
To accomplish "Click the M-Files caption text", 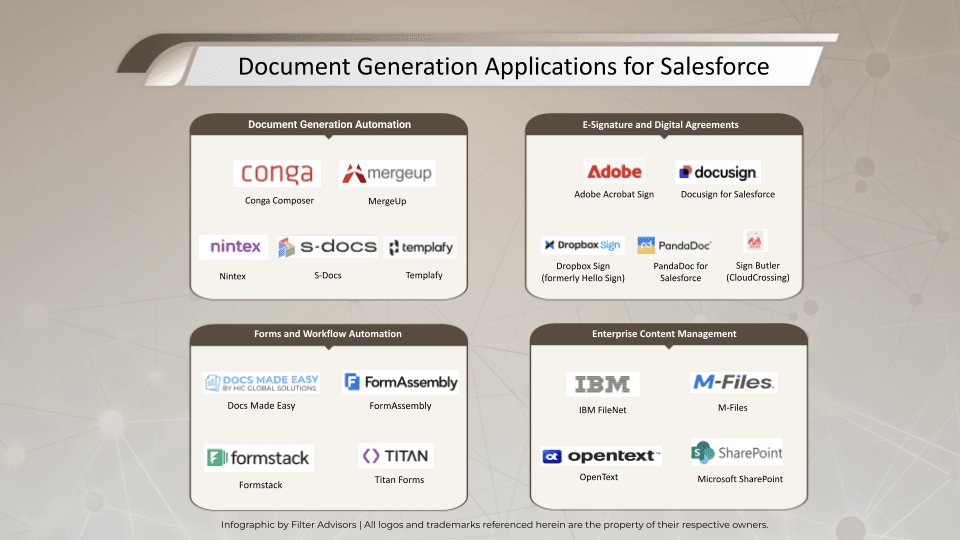I will [x=733, y=408].
